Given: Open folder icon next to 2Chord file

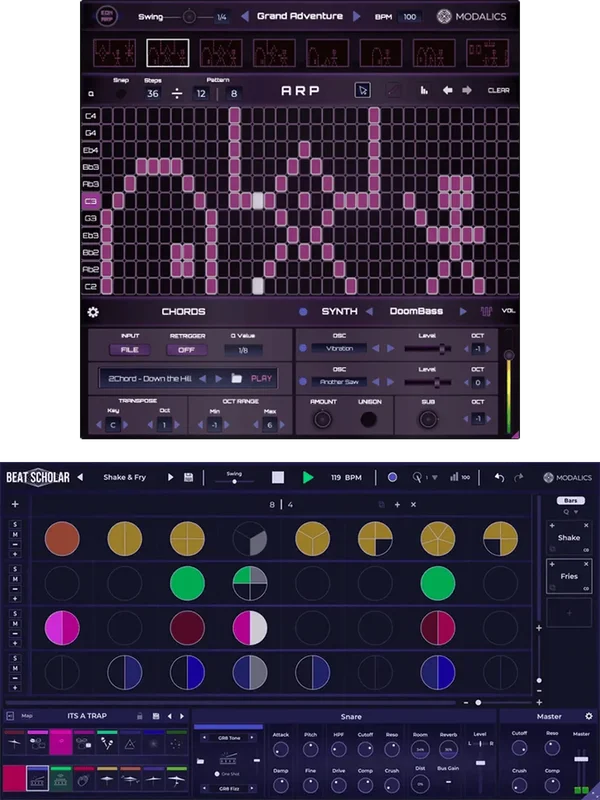Looking at the screenshot, I should pyautogui.click(x=236, y=378).
